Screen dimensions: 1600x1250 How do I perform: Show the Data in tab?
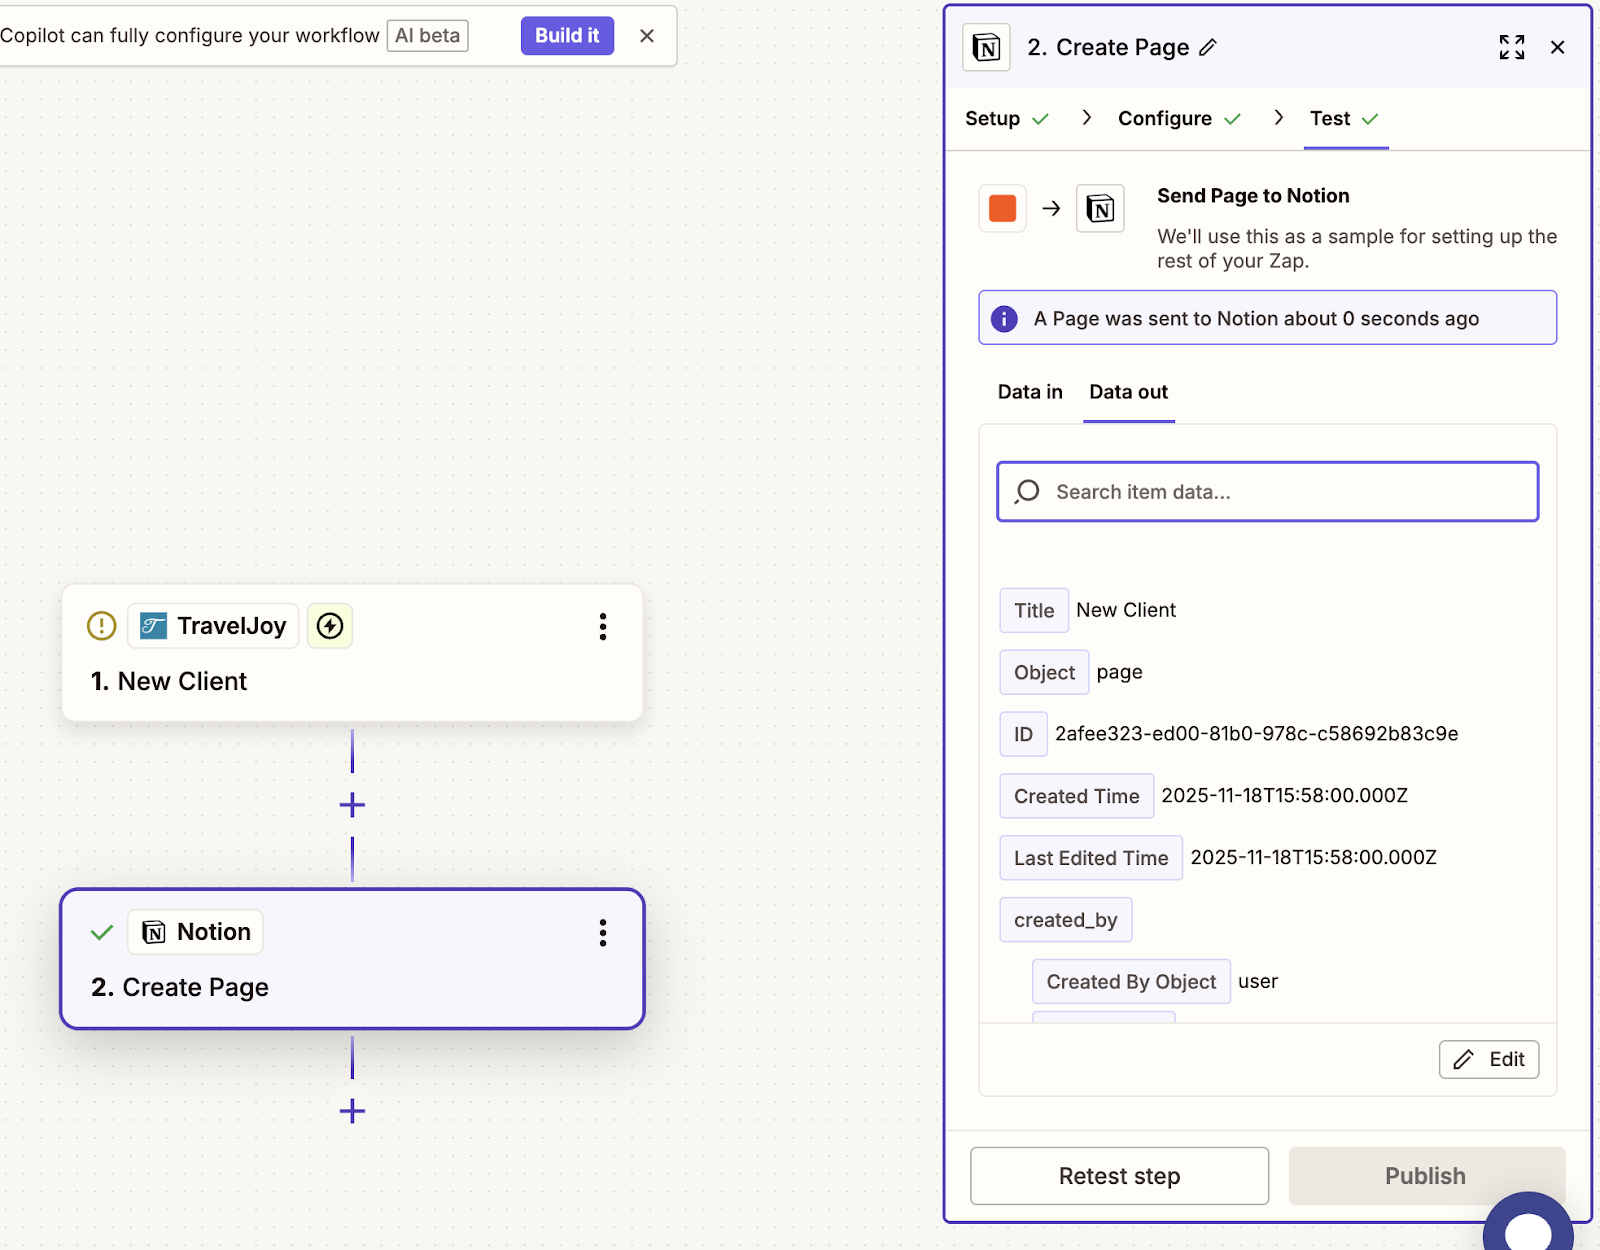click(x=1029, y=392)
